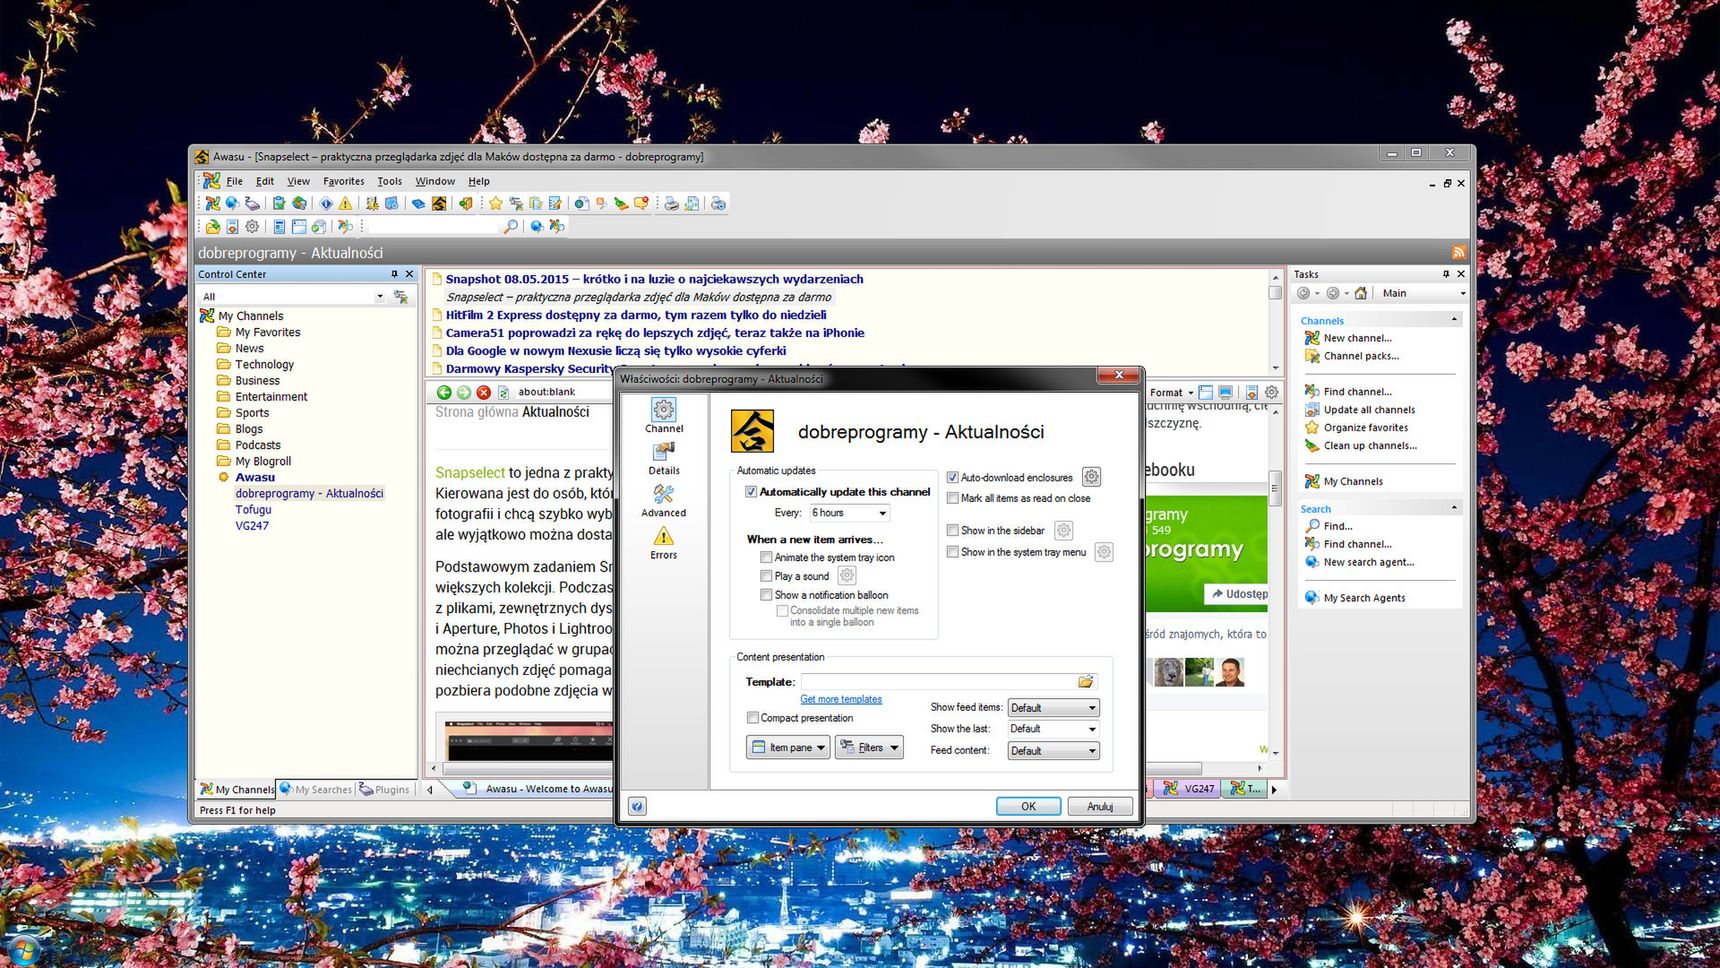This screenshot has height=968, width=1720.
Task: Open Play a sound settings gear
Action: 846,575
